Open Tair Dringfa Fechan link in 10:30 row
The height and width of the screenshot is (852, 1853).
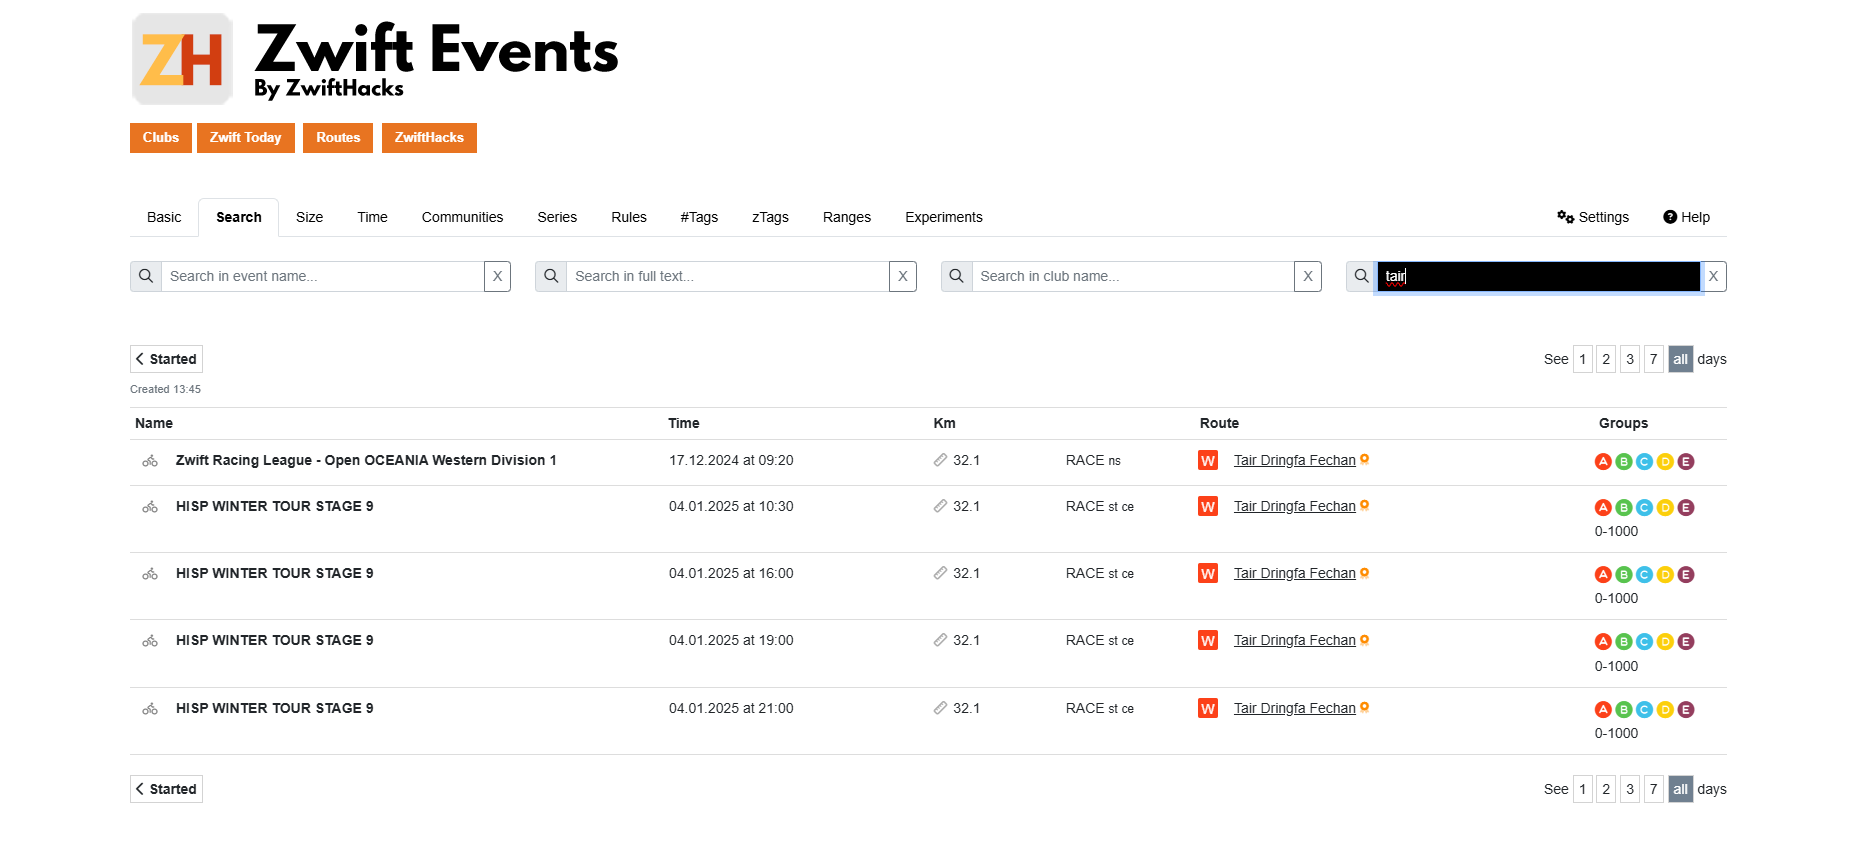(x=1294, y=507)
